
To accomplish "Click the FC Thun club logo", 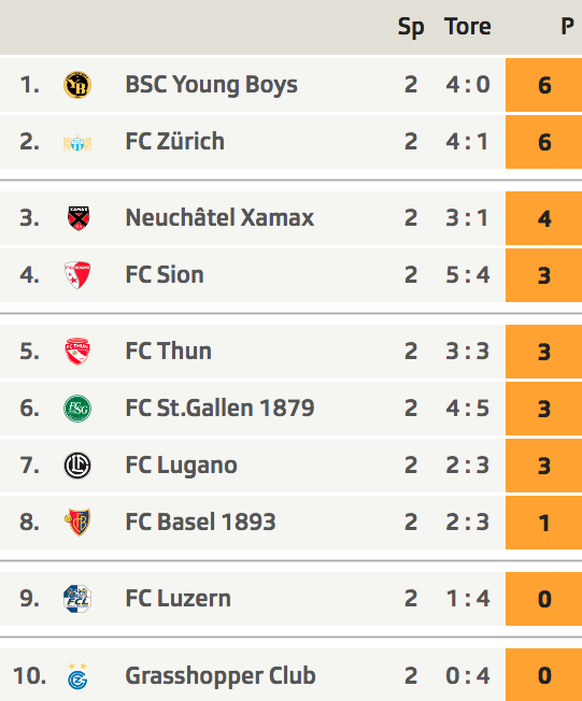I will [x=77, y=351].
